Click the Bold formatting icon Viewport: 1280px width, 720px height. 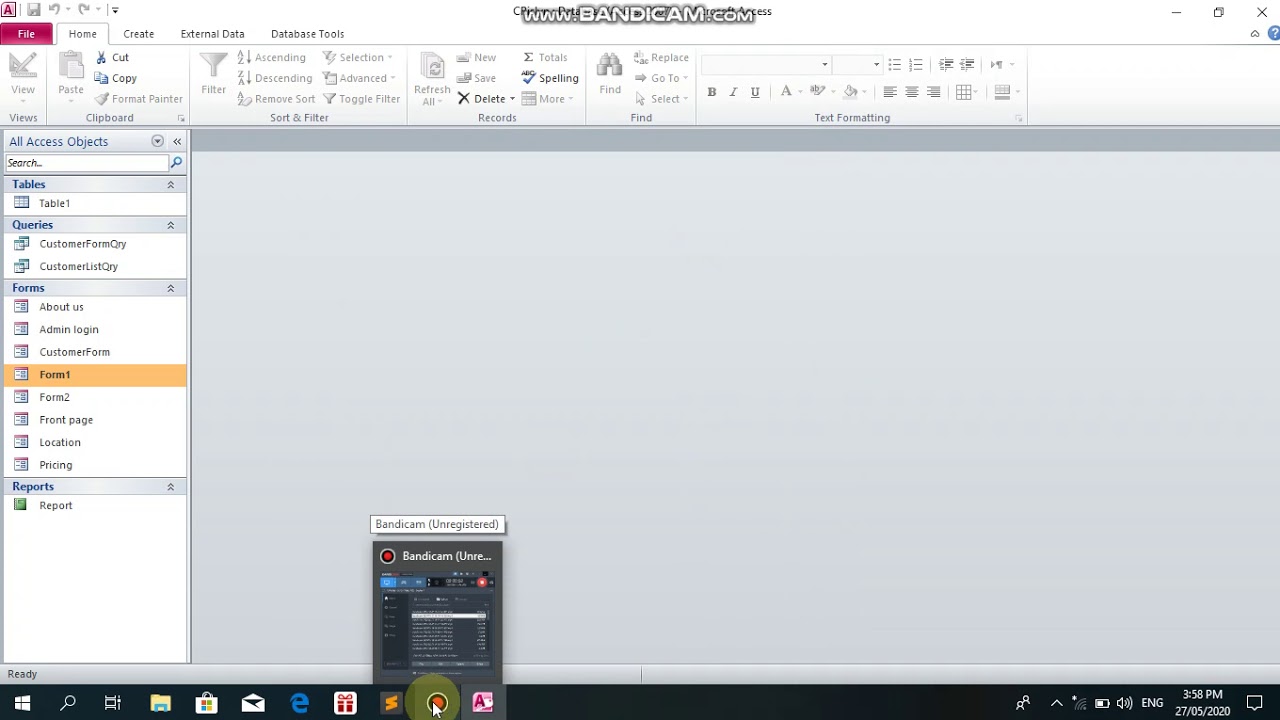(x=711, y=92)
